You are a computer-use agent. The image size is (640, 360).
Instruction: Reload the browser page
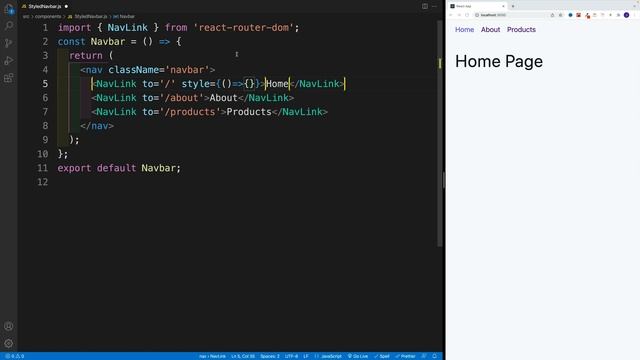467,15
